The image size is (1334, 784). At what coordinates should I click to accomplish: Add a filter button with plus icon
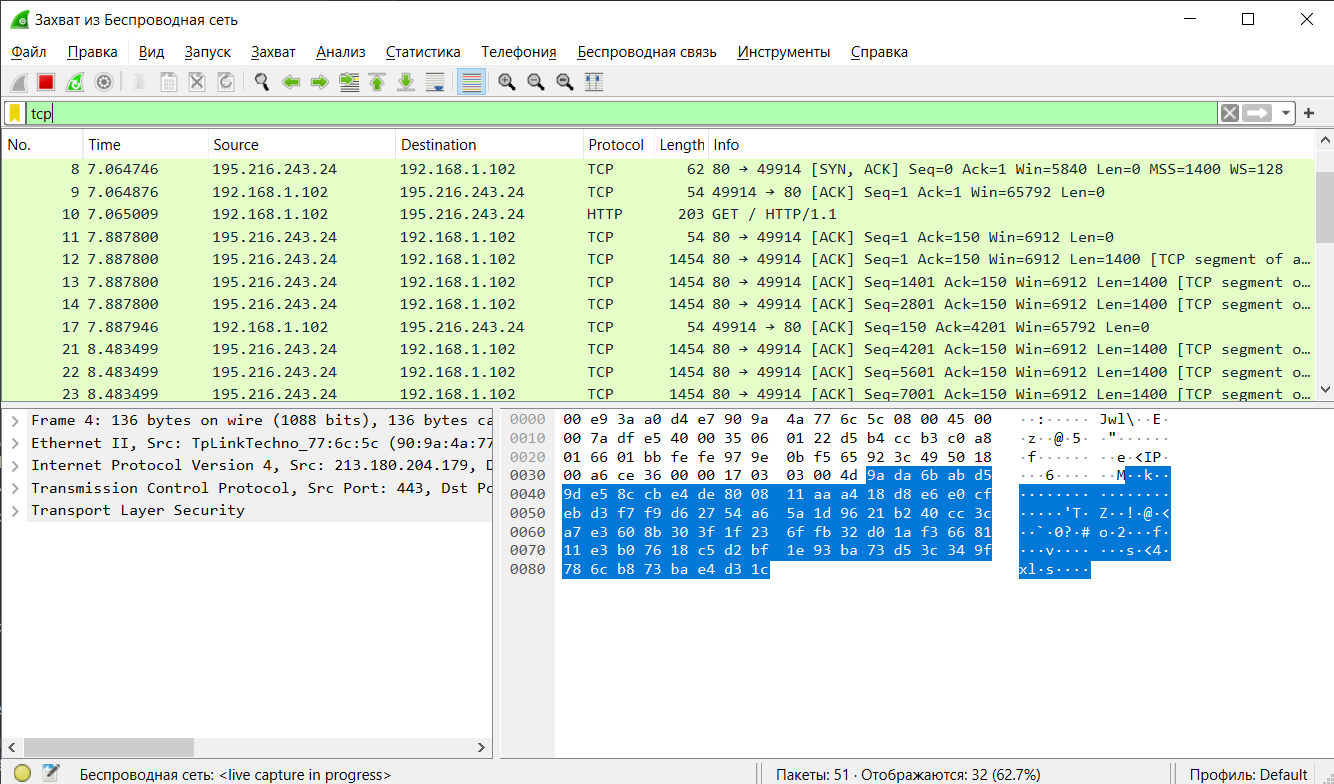click(x=1309, y=113)
